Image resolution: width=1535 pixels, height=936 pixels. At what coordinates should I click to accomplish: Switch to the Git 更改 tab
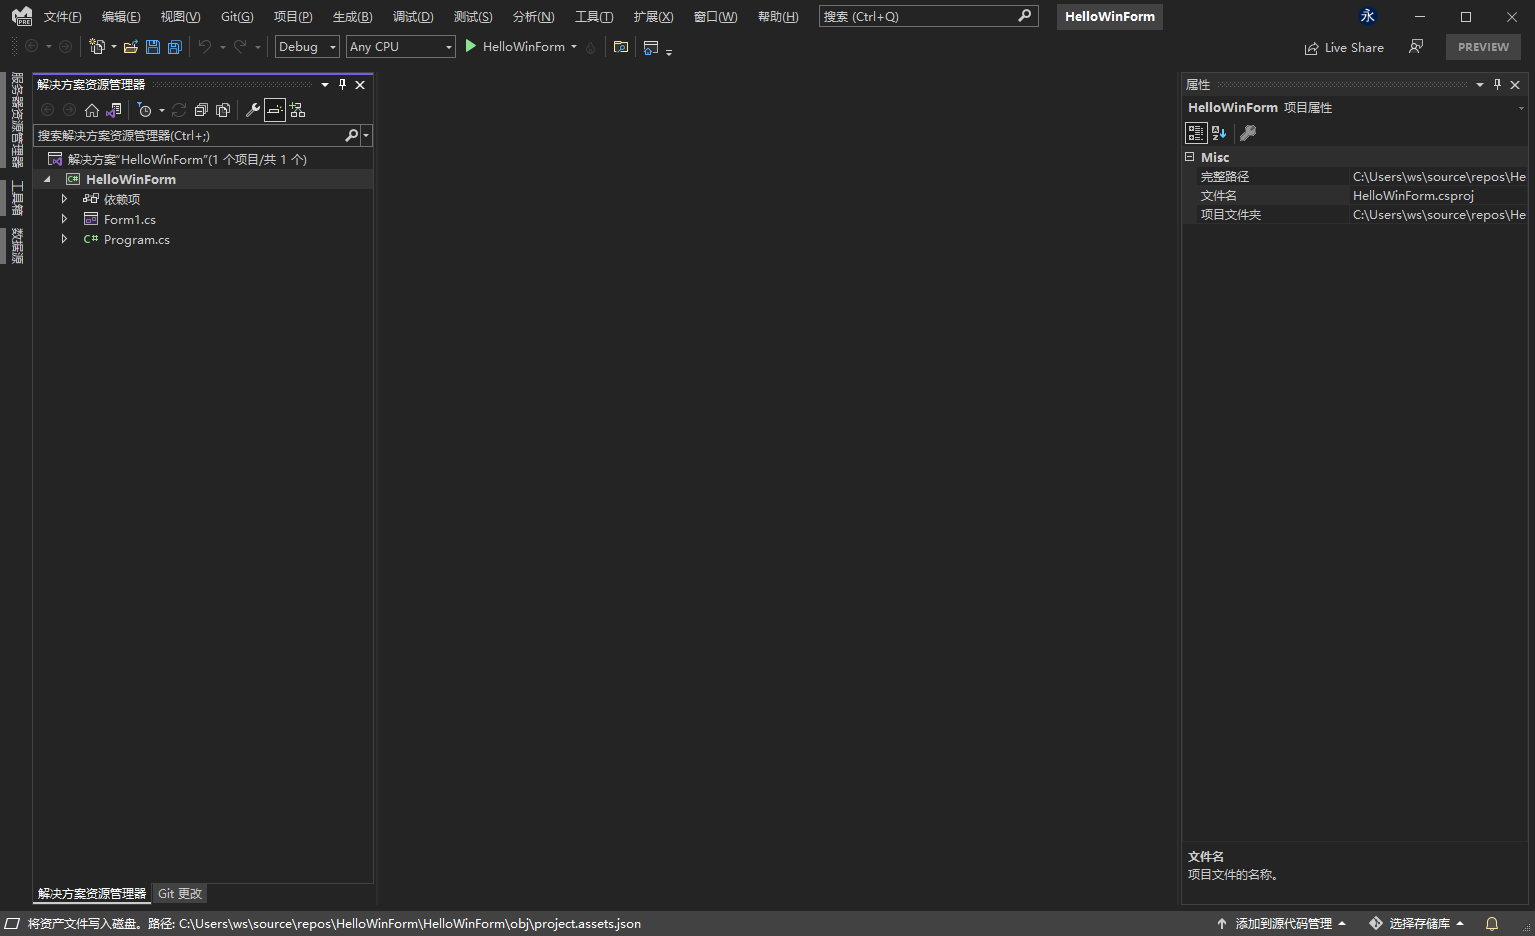point(180,894)
